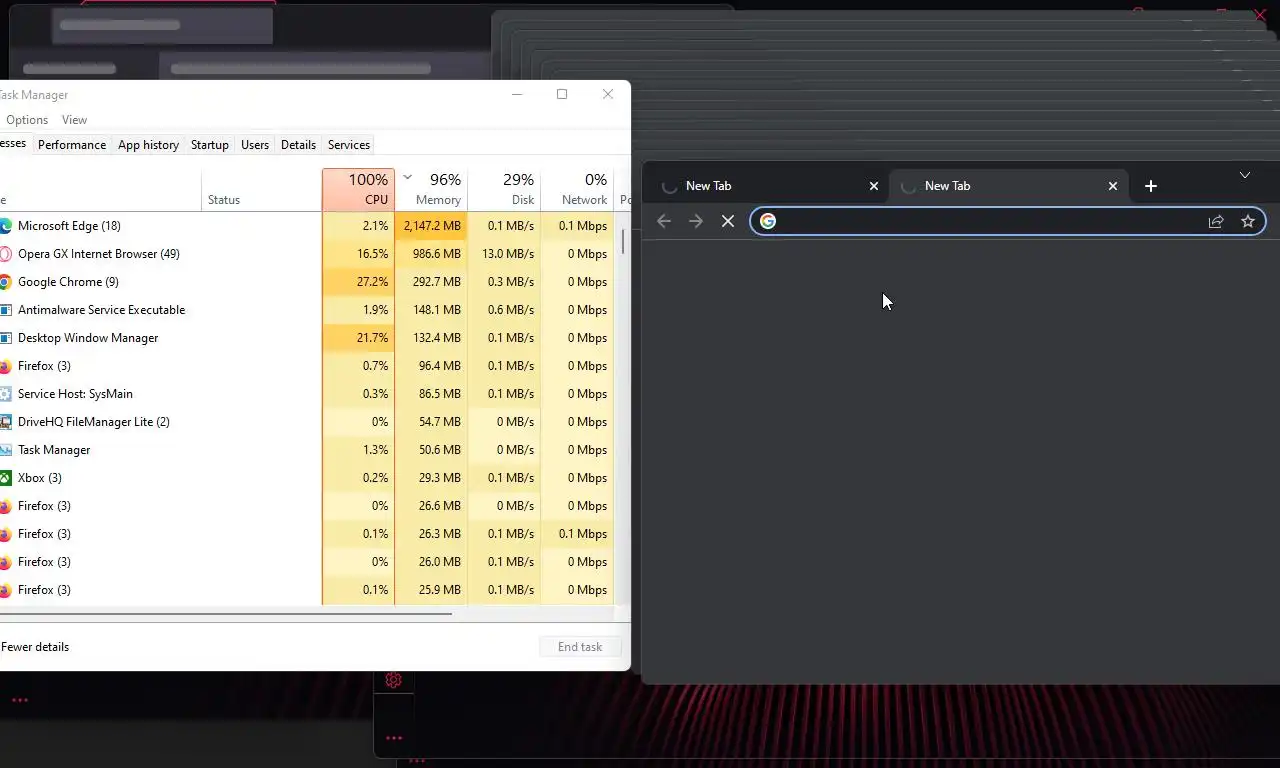Open the View menu in Task Manager
Image resolution: width=1280 pixels, height=768 pixels.
[74, 120]
